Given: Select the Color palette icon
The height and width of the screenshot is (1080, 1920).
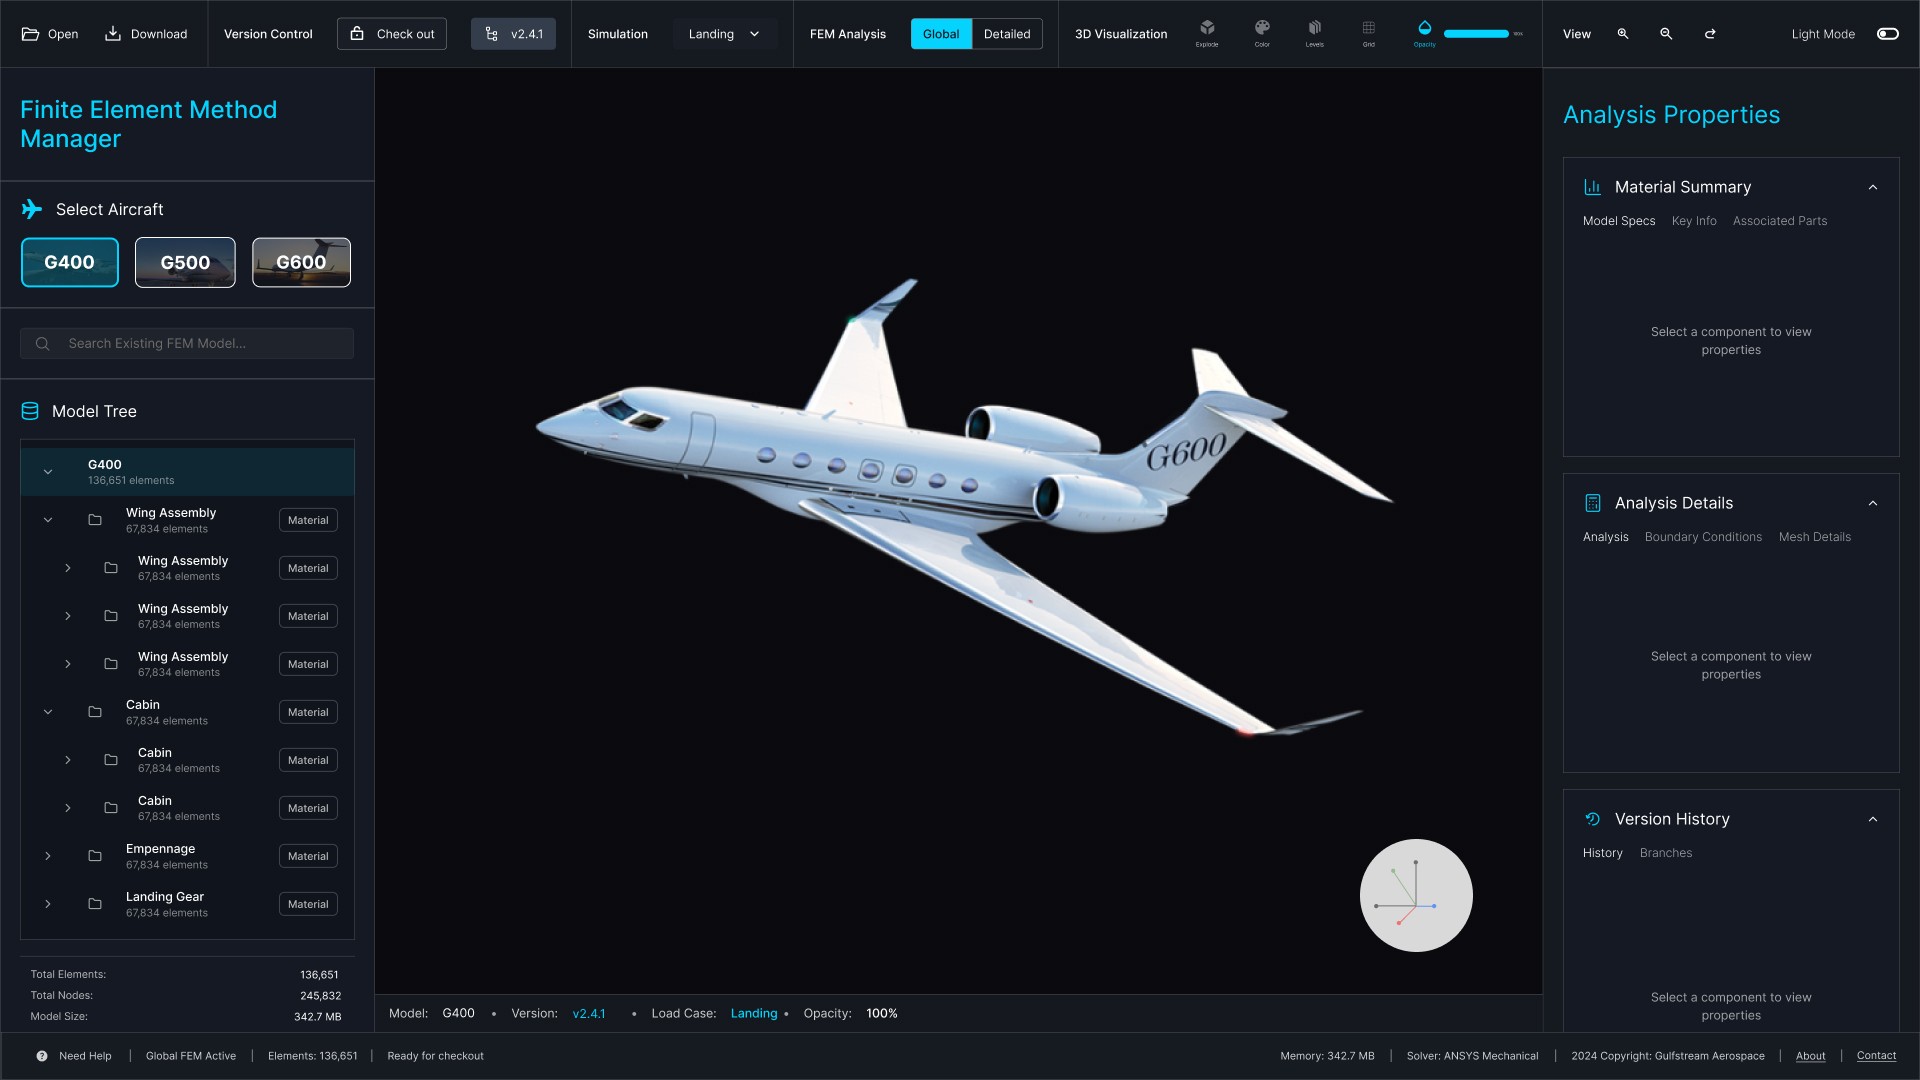Looking at the screenshot, I should (x=1262, y=29).
